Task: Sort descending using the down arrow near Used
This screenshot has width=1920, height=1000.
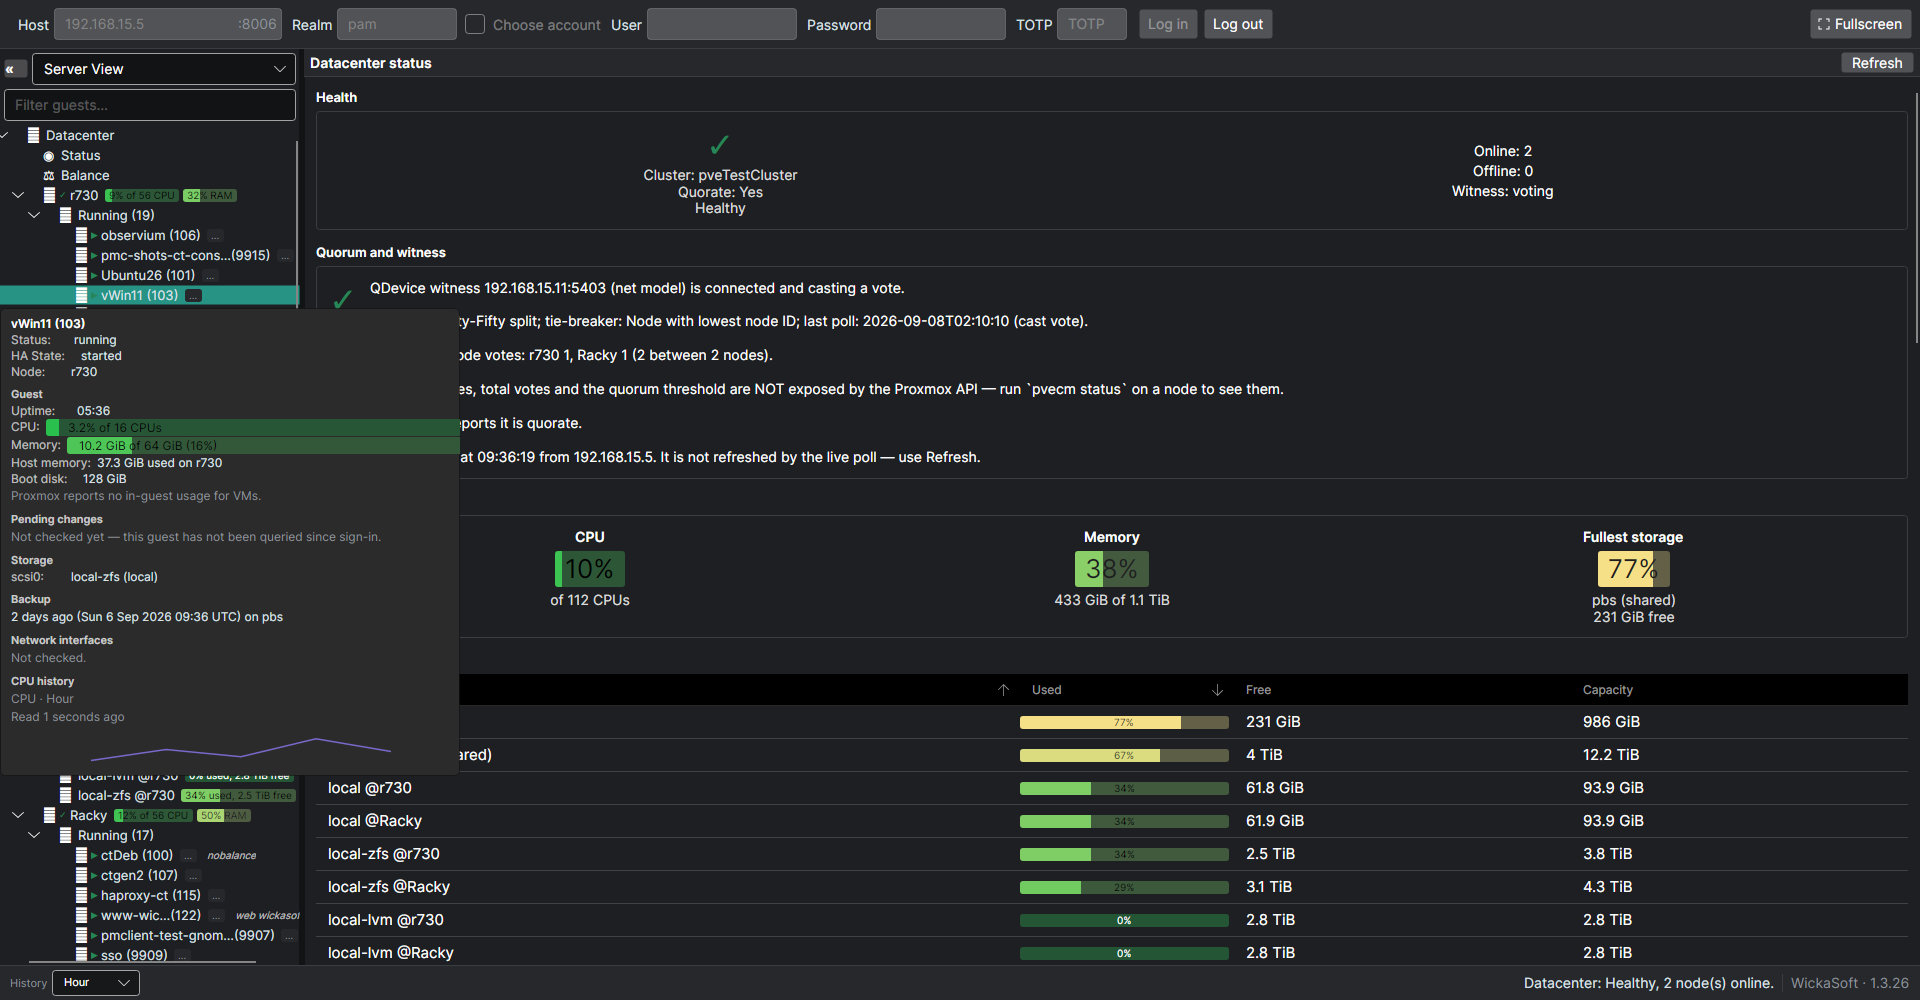Action: click(1217, 690)
